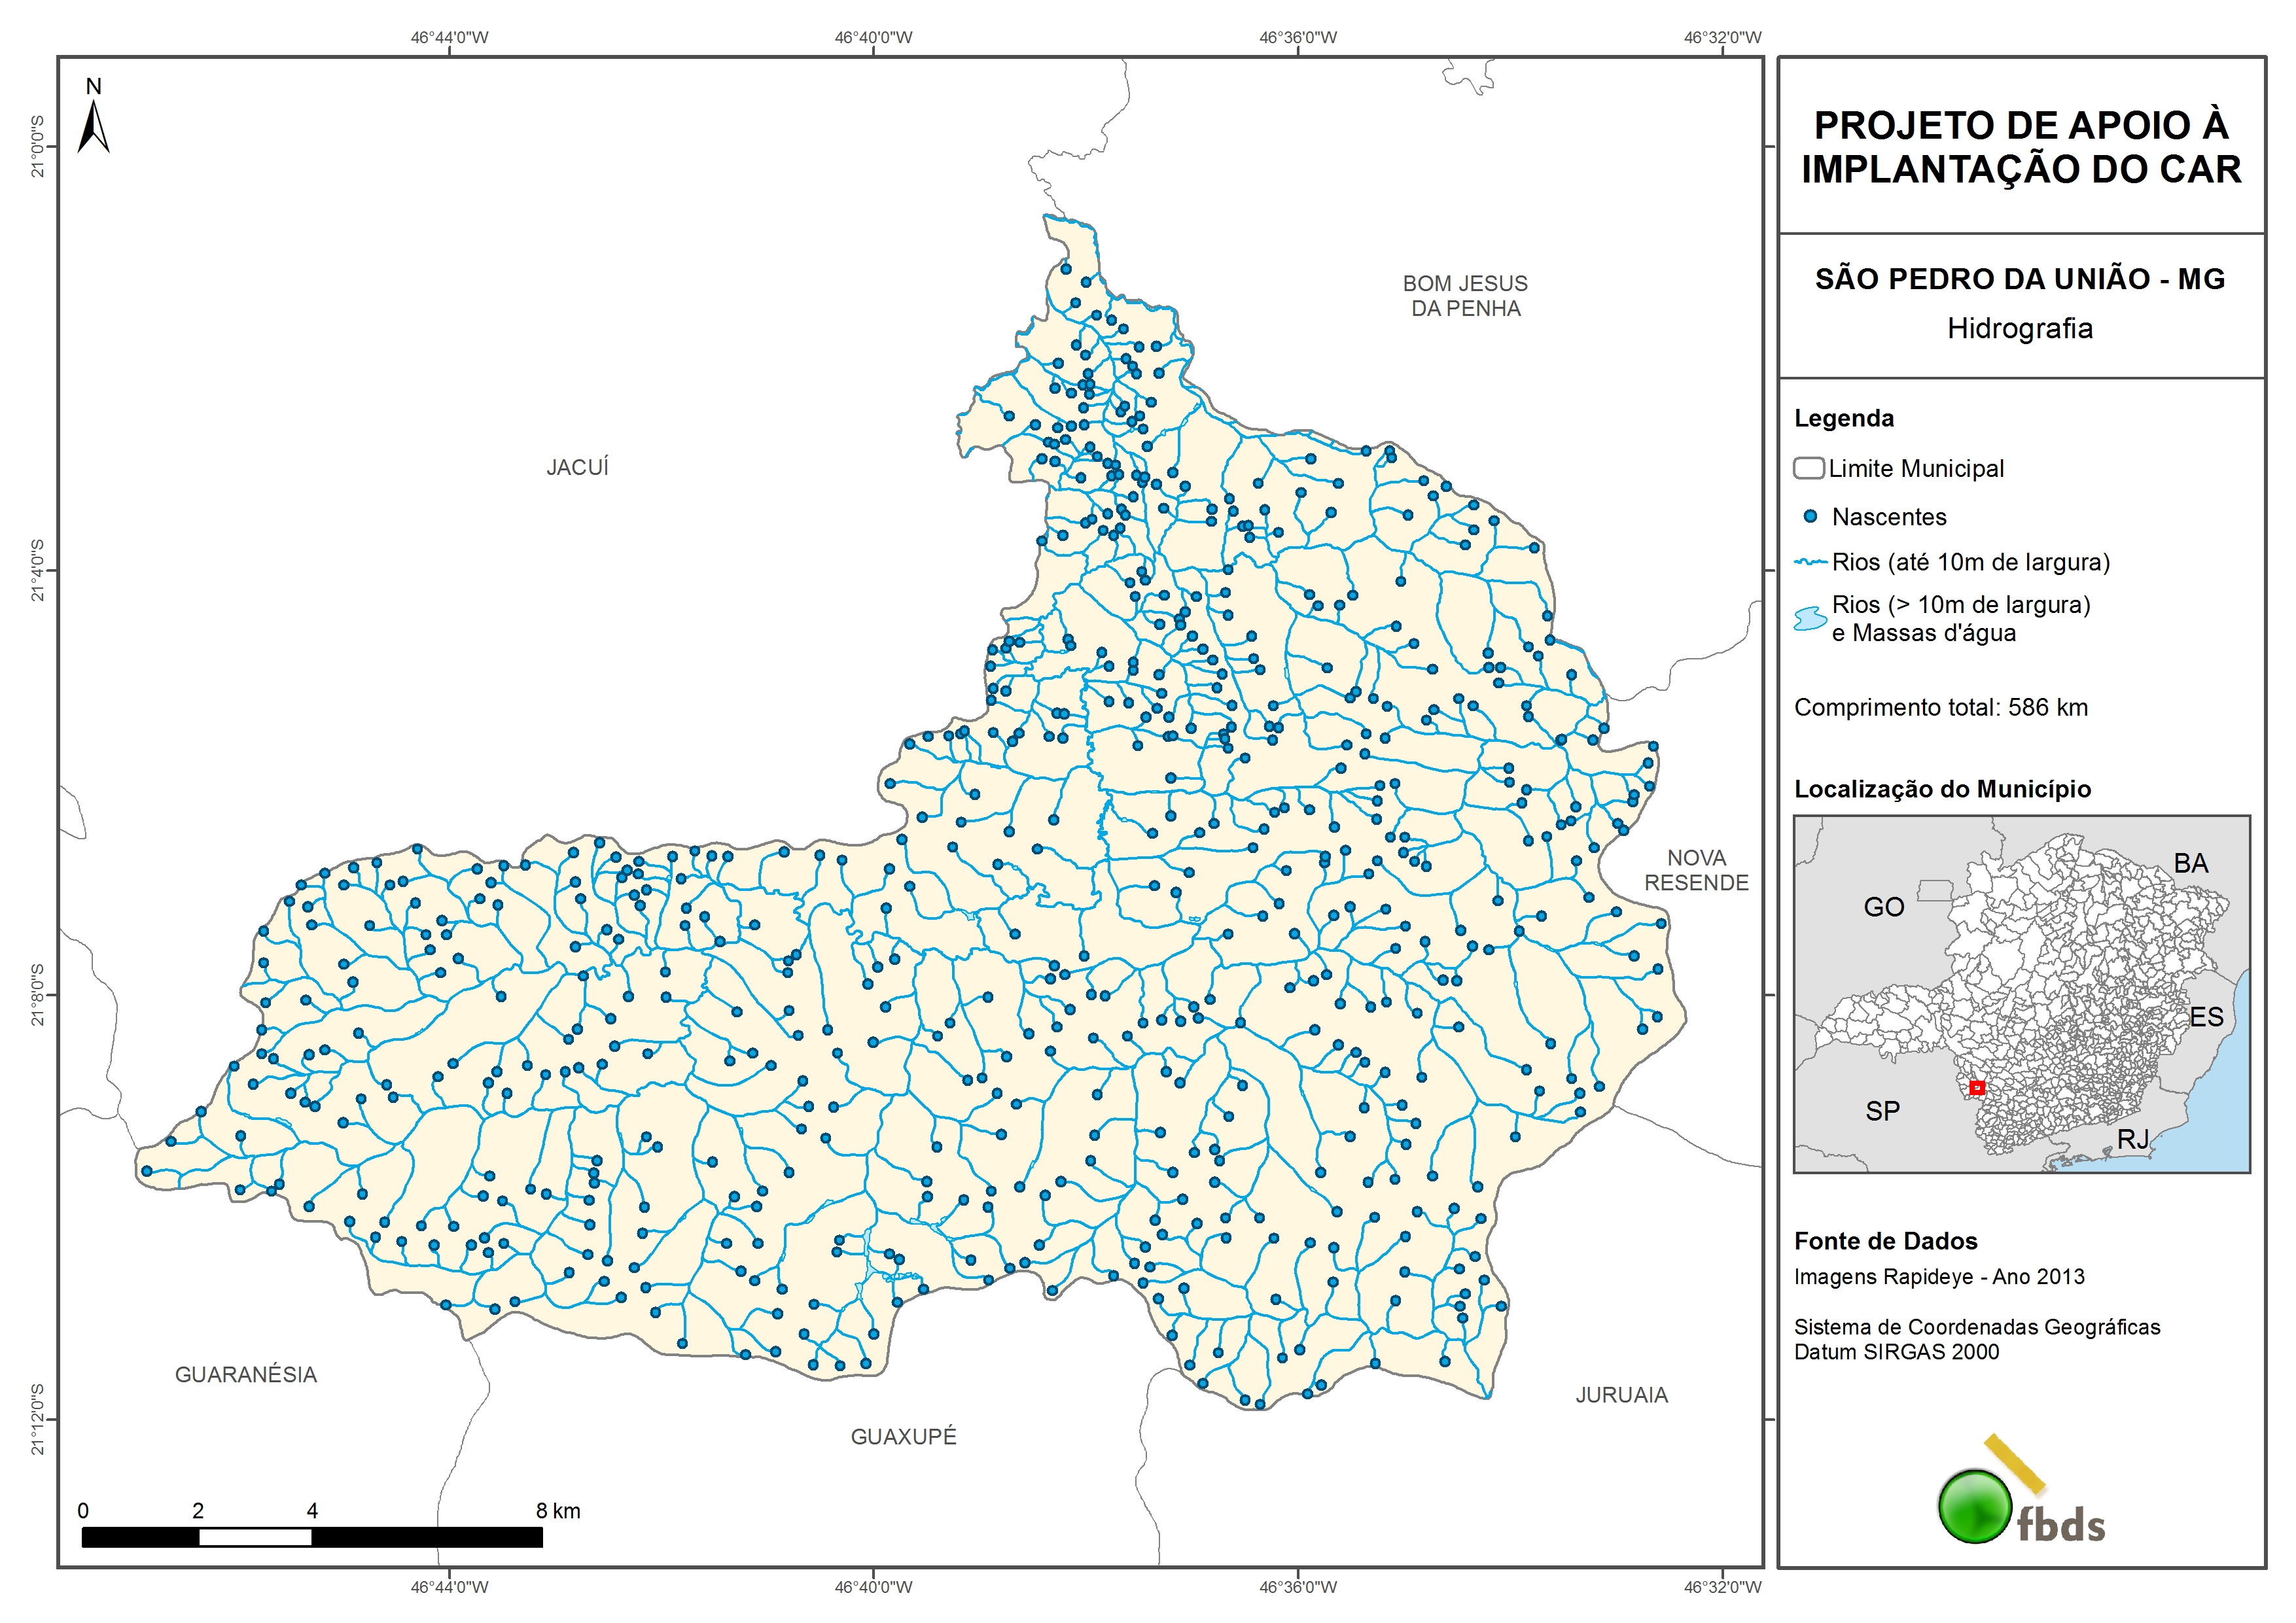Image resolution: width=2296 pixels, height=1623 pixels.
Task: Click the GUAXUPÉ map label
Action: click(903, 1436)
